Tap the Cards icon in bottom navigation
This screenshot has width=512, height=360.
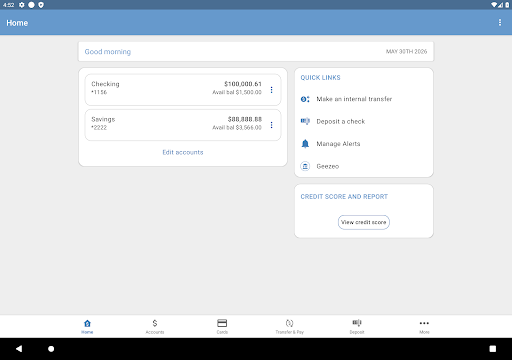(x=222, y=323)
